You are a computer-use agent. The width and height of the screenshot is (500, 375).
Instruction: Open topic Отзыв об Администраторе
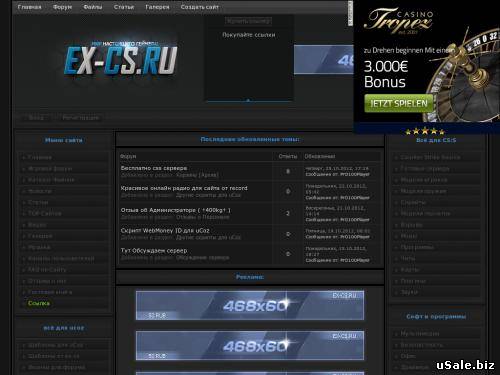point(176,210)
